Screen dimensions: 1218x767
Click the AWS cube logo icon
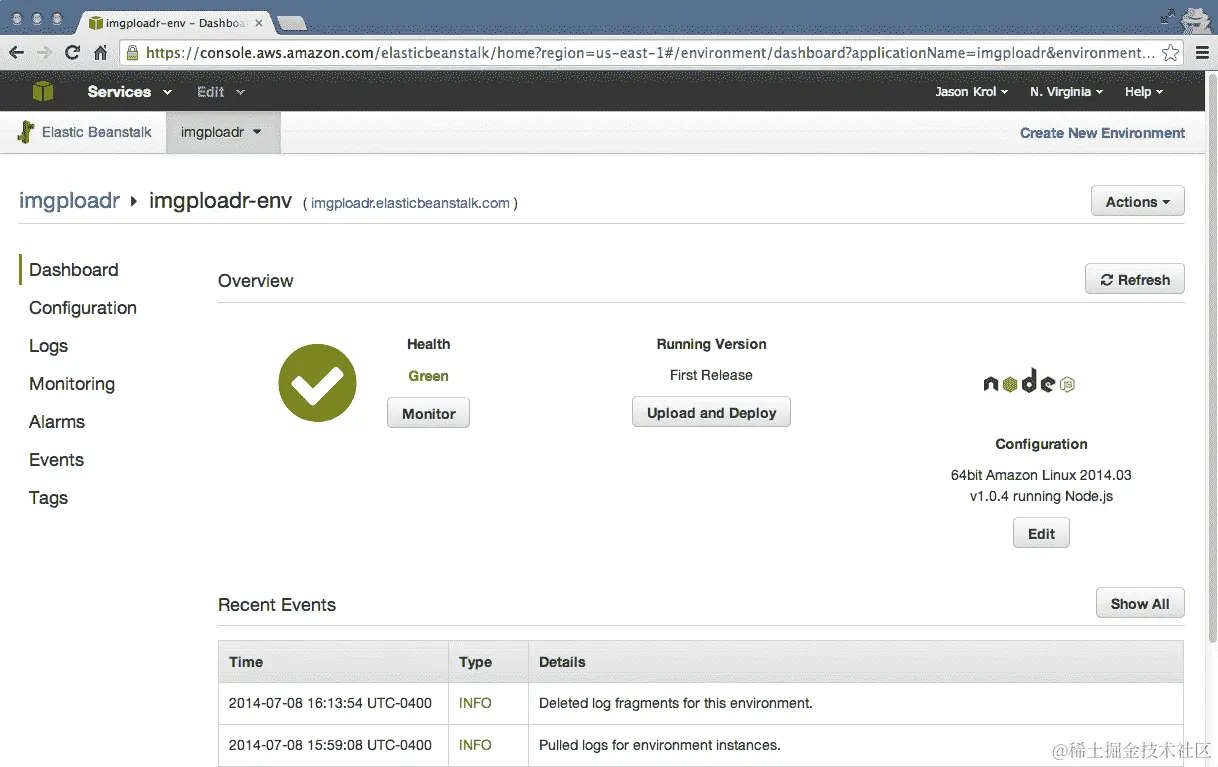click(x=42, y=91)
